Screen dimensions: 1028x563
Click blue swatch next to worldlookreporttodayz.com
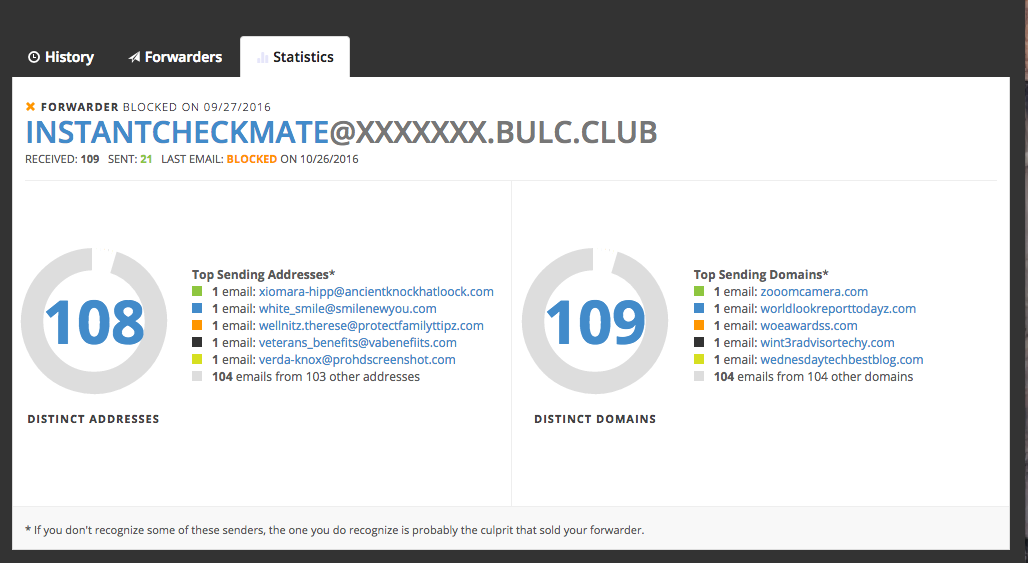[x=699, y=308]
